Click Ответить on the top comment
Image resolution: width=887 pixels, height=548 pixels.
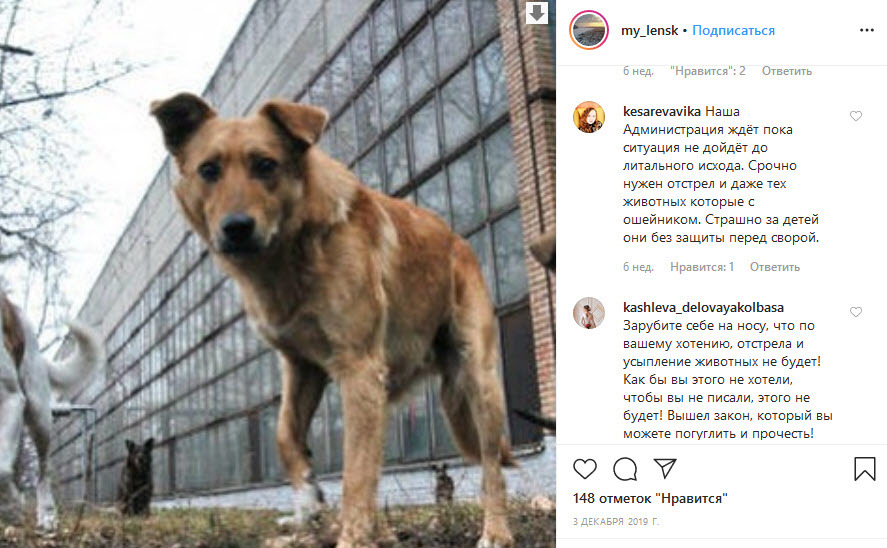(787, 71)
